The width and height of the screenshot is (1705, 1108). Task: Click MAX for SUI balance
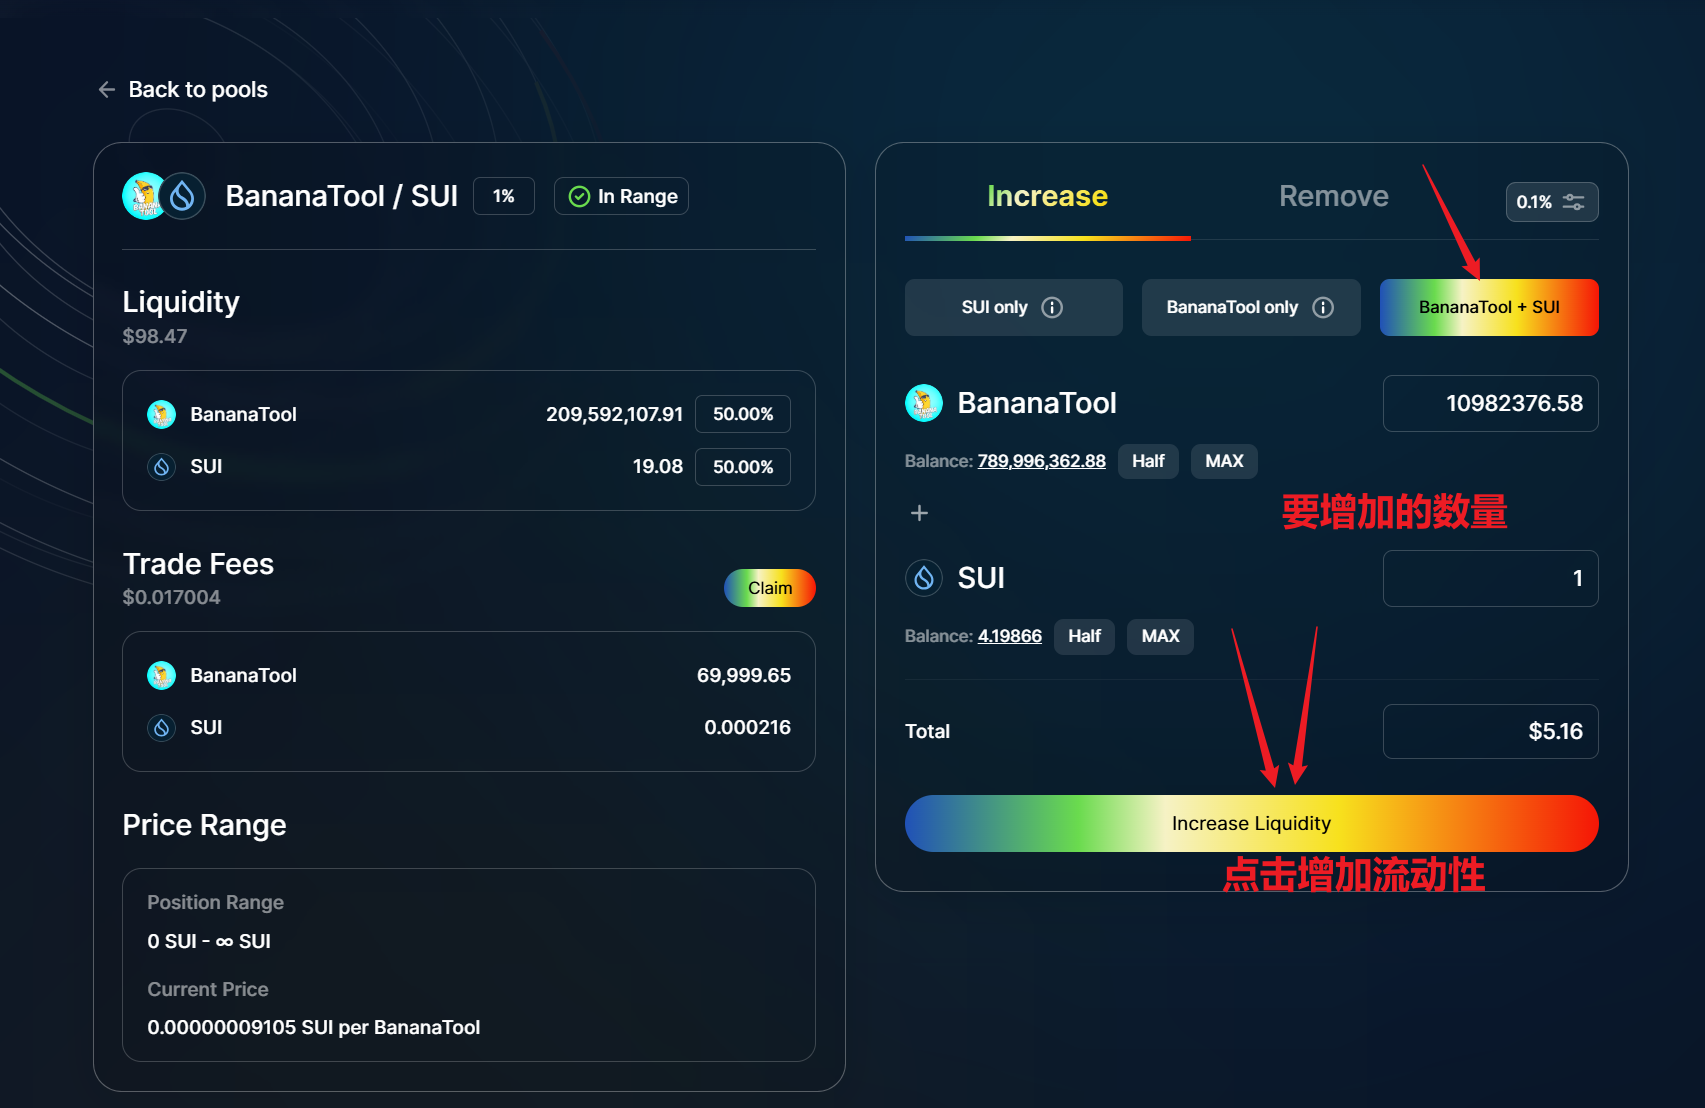1160,636
